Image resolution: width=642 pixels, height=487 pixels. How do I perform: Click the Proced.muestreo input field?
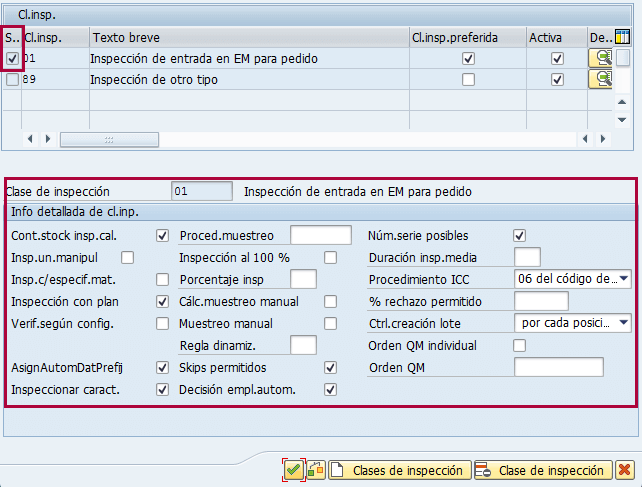point(321,235)
